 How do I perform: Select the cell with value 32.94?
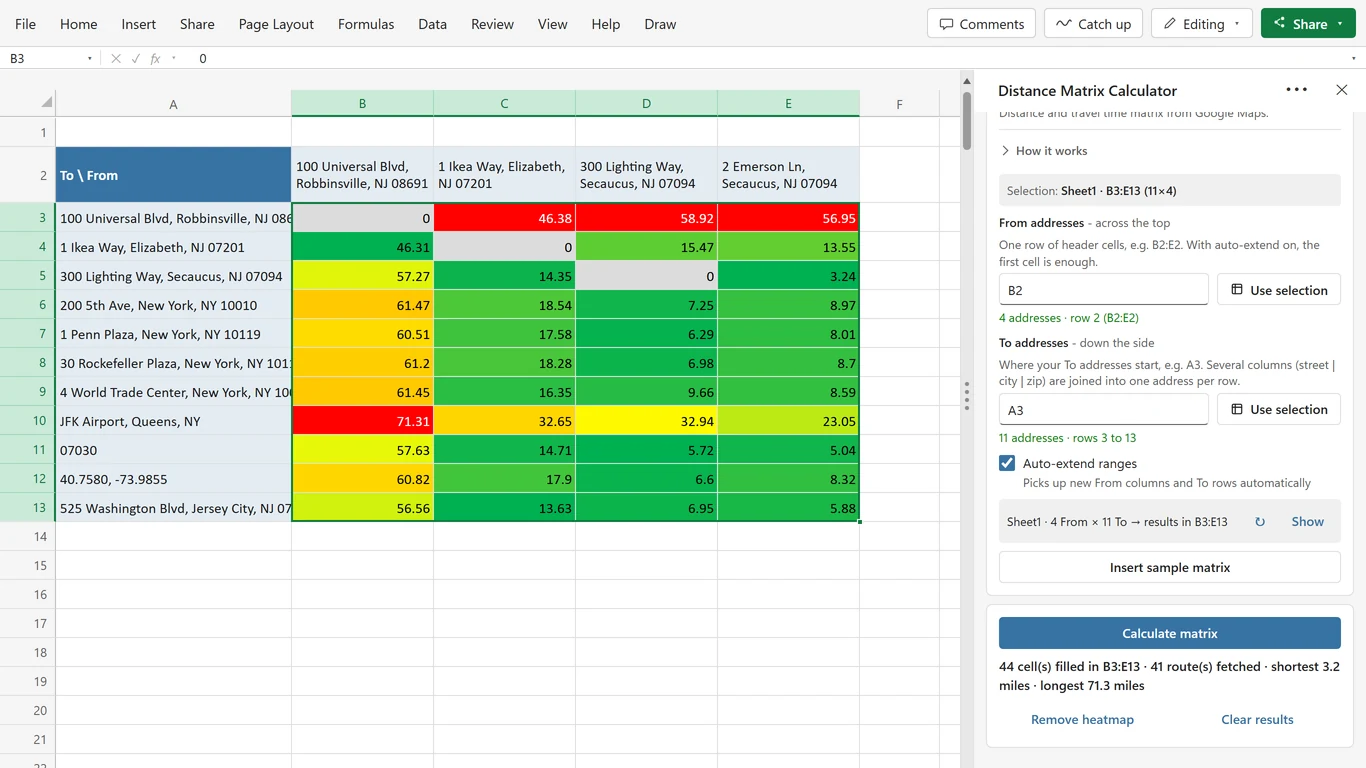click(646, 422)
